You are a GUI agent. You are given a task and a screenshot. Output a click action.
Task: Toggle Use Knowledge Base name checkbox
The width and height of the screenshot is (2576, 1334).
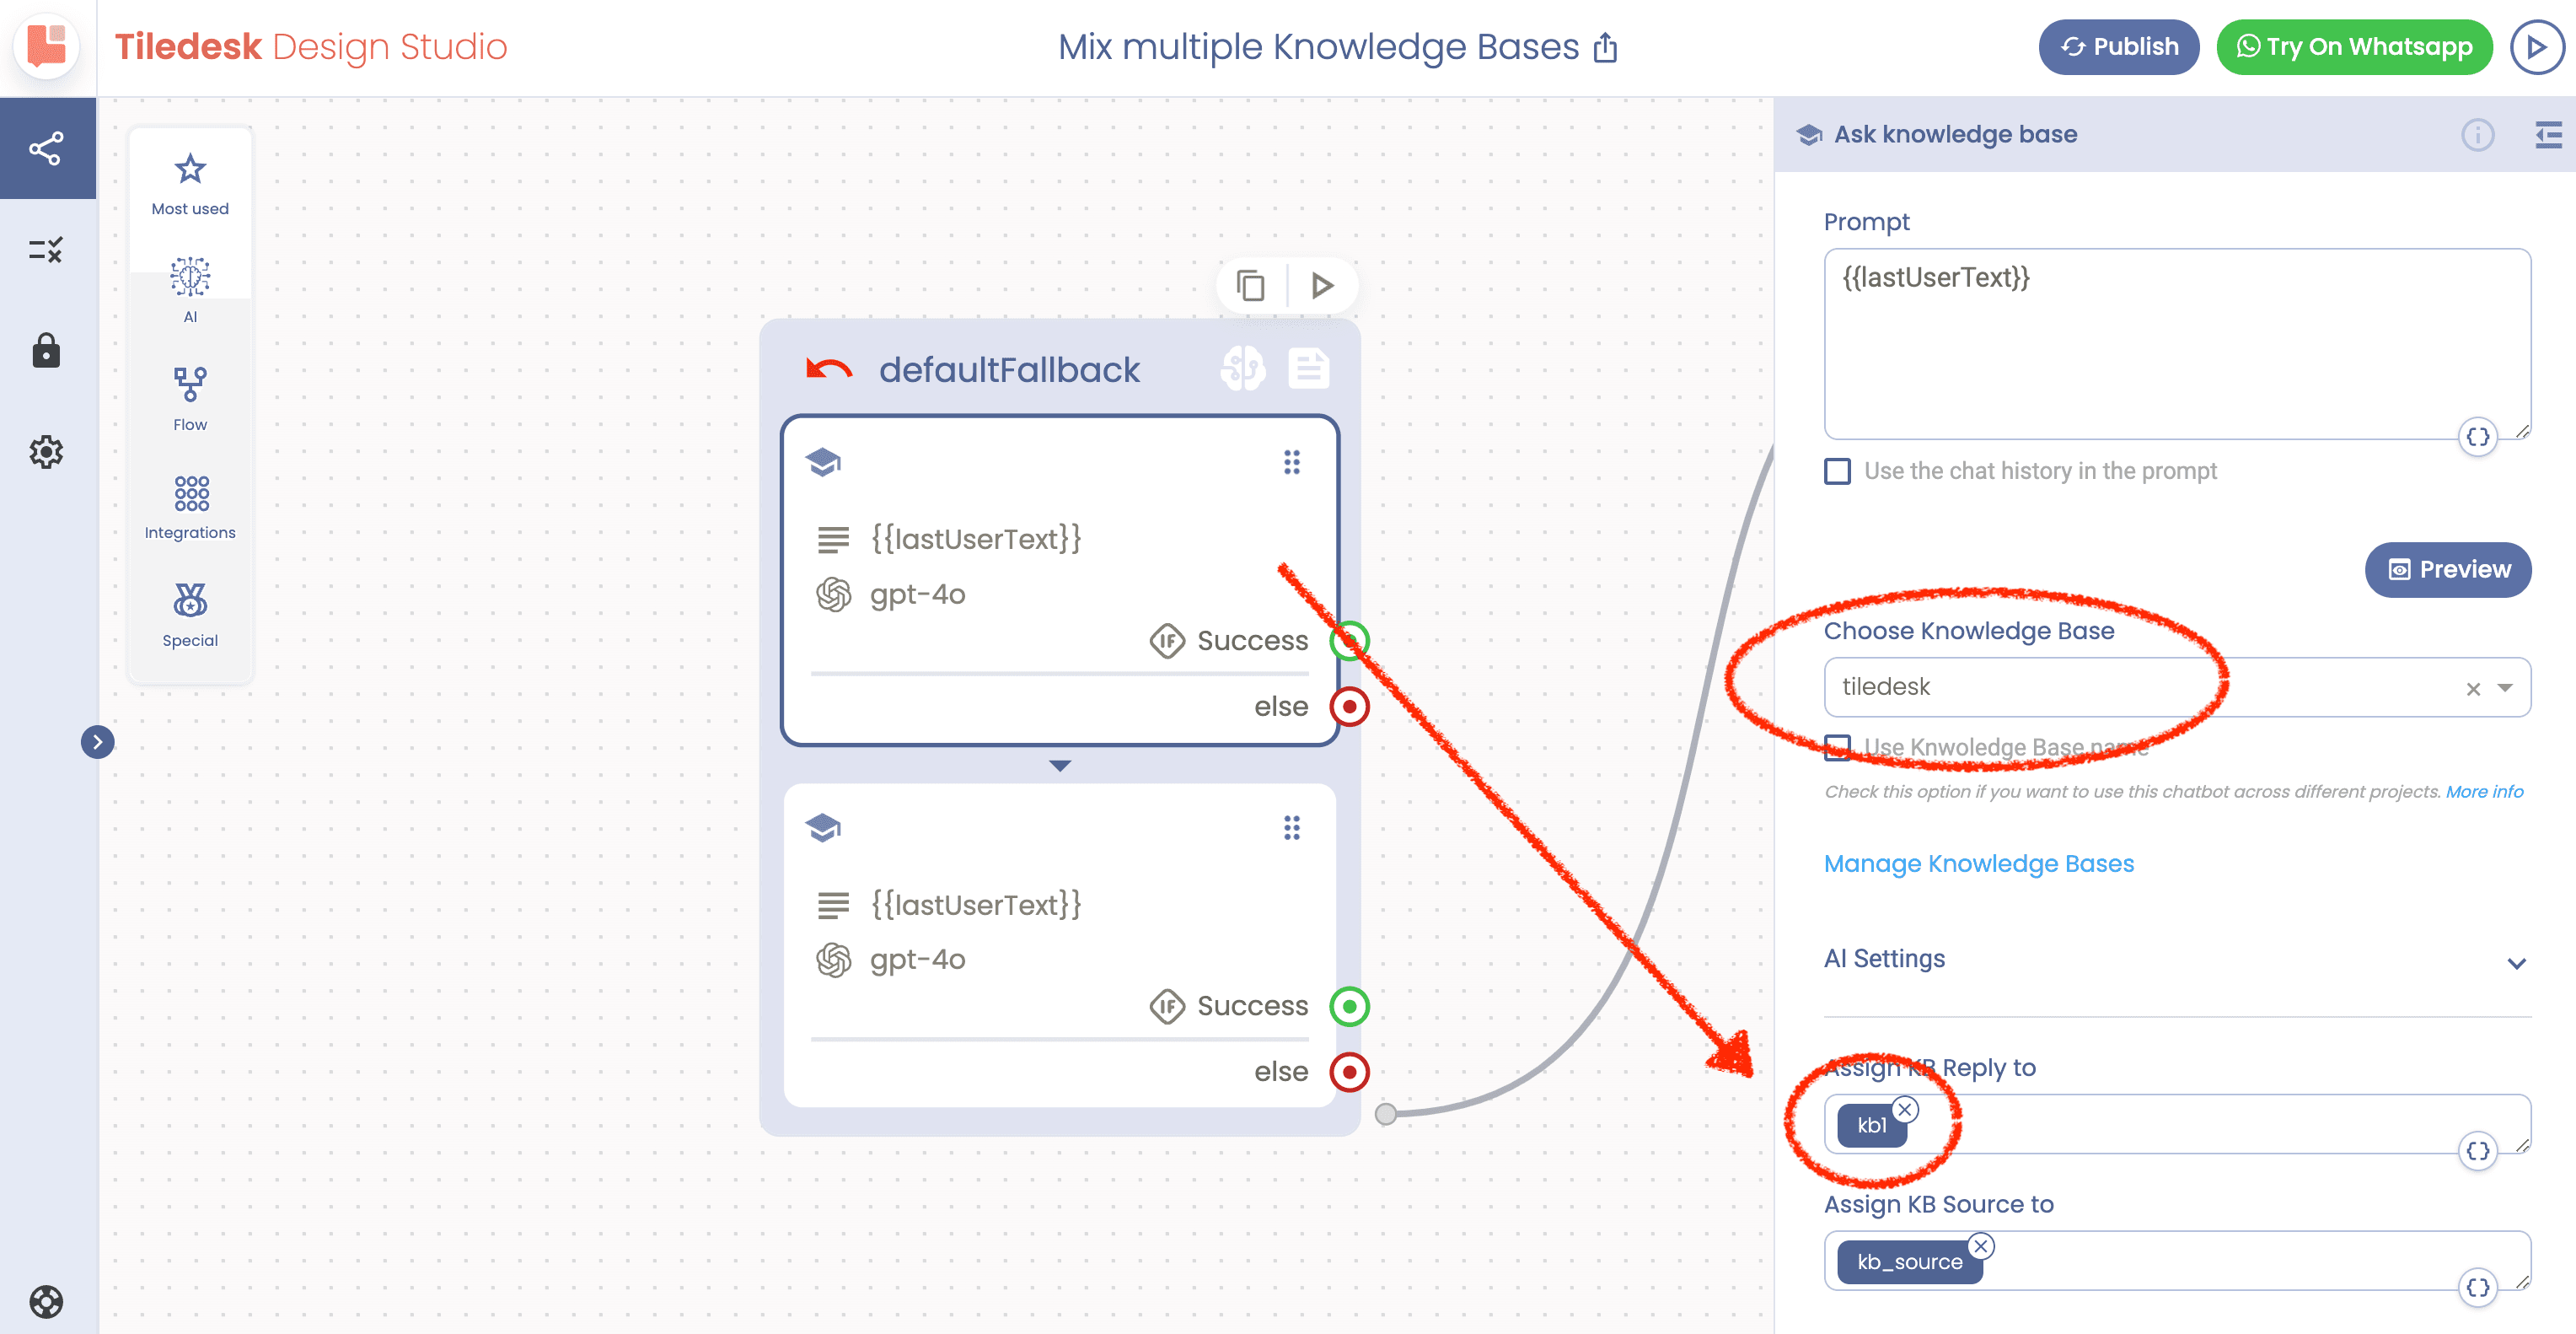pyautogui.click(x=1837, y=747)
